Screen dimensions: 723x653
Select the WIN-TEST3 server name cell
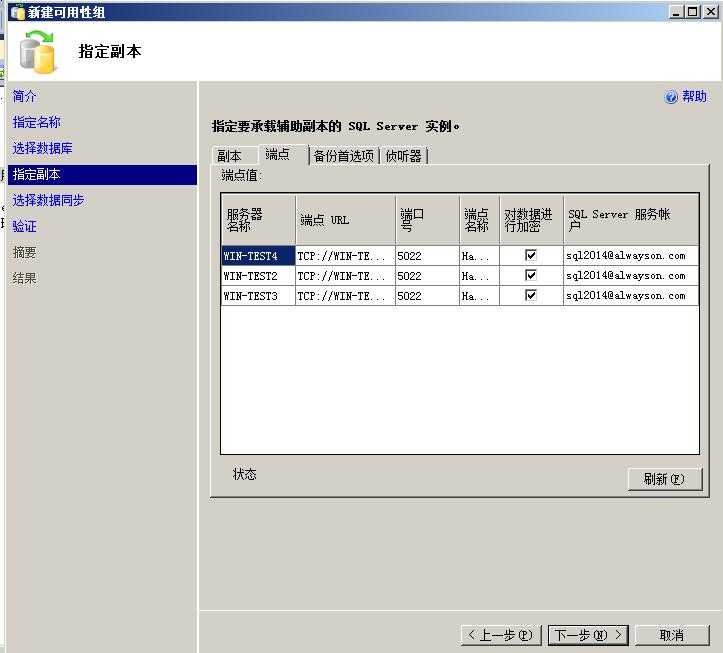[x=258, y=296]
